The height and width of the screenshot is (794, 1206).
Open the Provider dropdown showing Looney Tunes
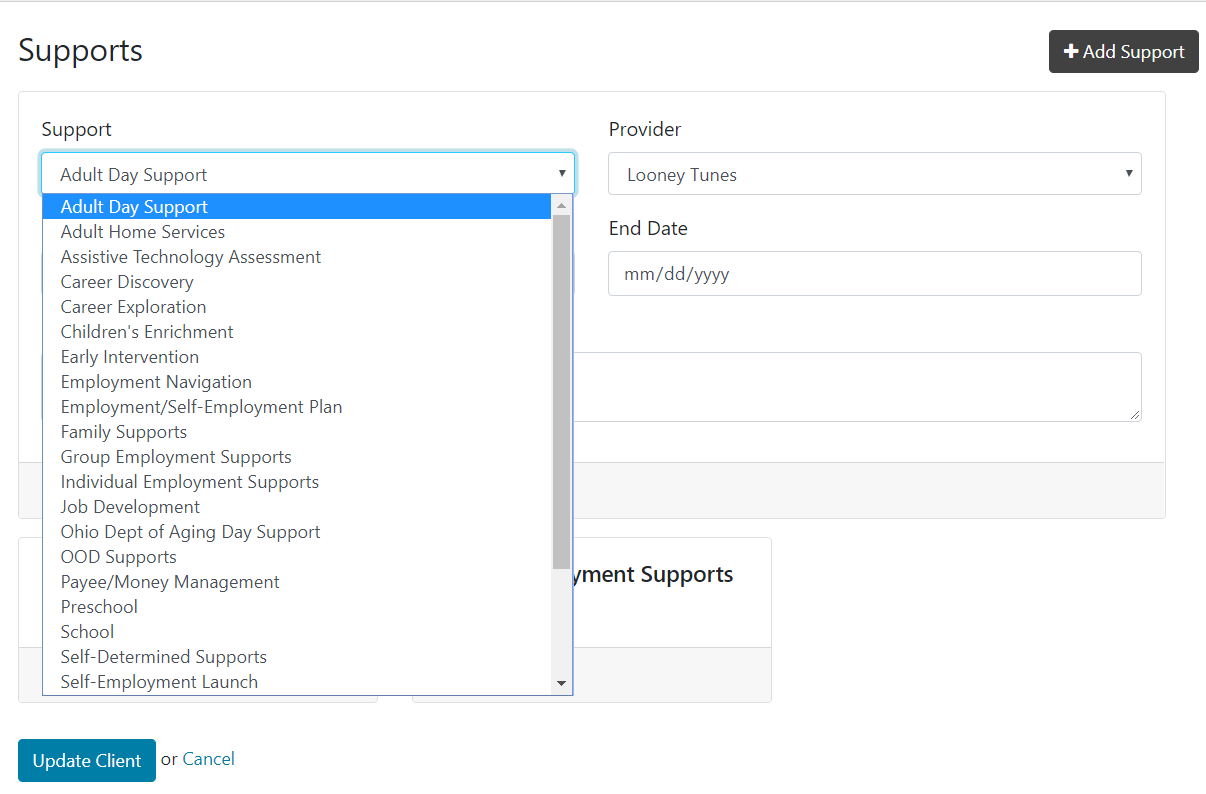point(874,174)
